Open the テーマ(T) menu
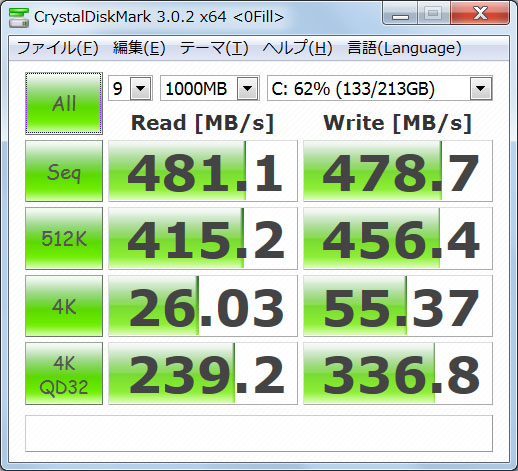 pyautogui.click(x=214, y=48)
